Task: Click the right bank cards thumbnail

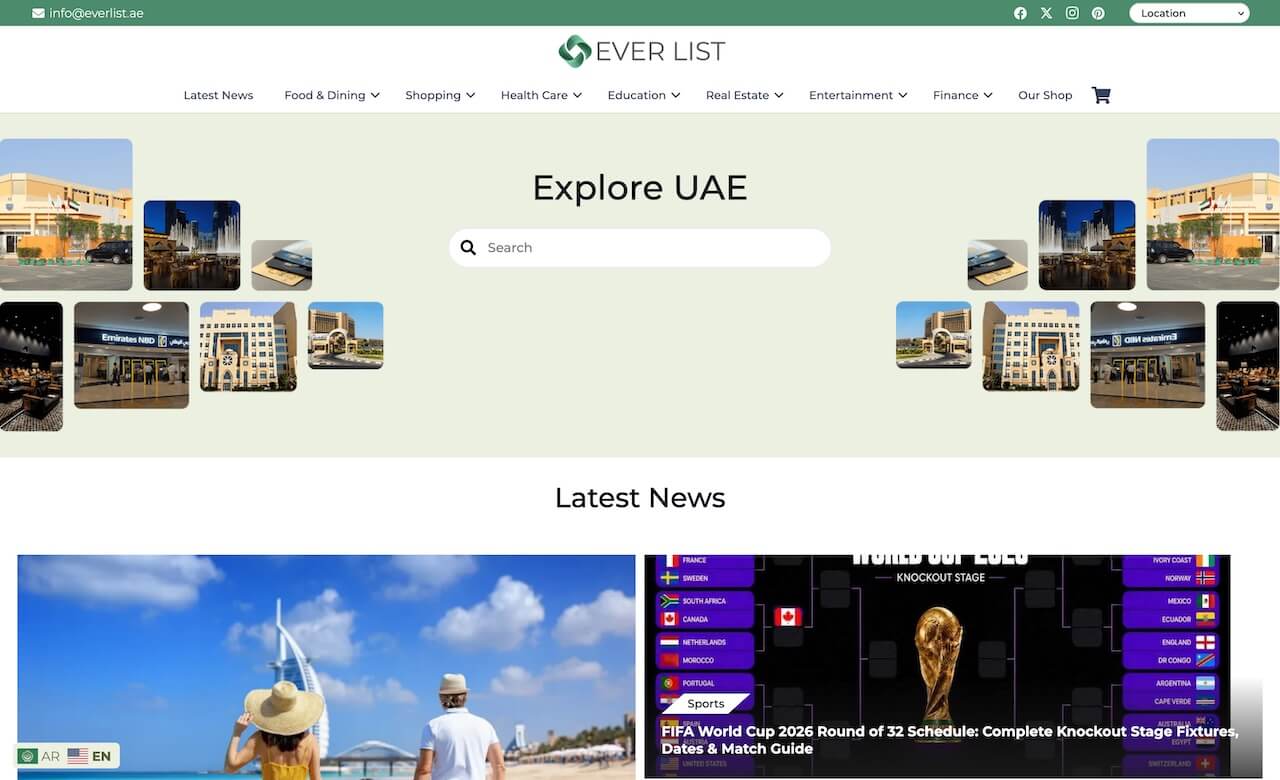Action: [997, 265]
